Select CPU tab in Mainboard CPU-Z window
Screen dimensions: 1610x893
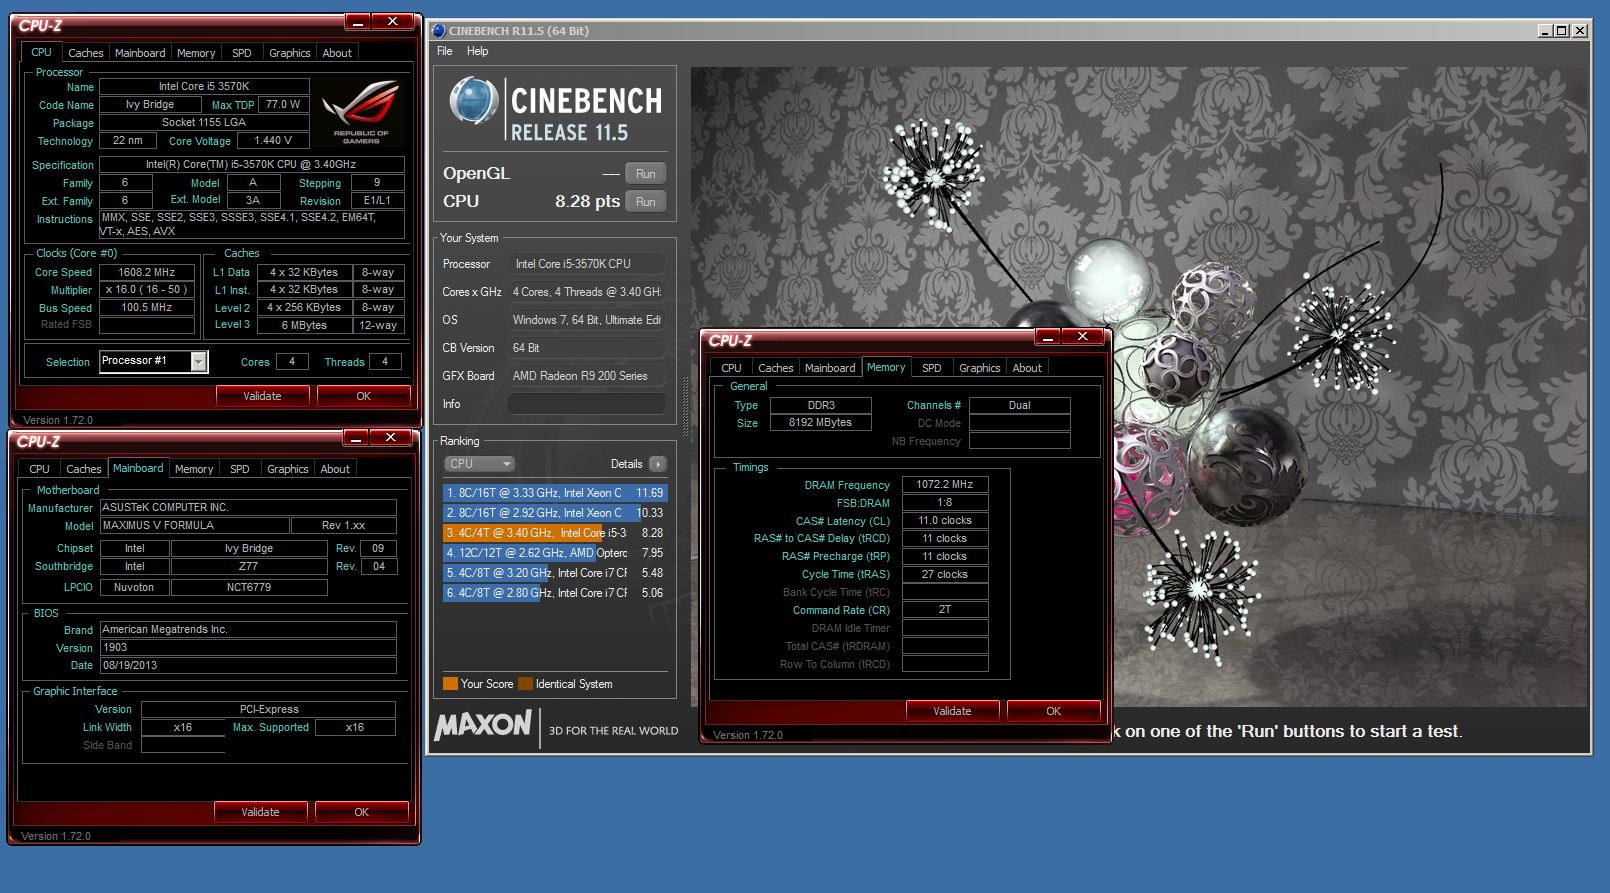40,469
